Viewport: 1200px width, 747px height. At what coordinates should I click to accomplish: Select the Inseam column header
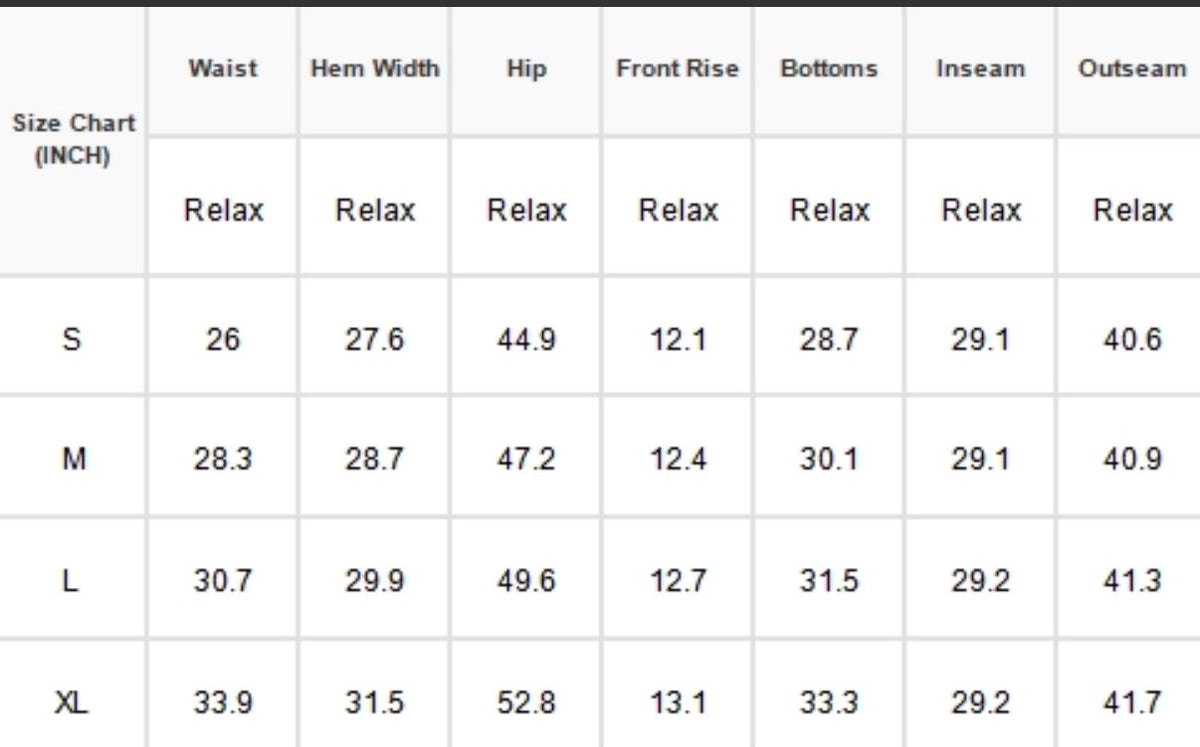pos(981,69)
